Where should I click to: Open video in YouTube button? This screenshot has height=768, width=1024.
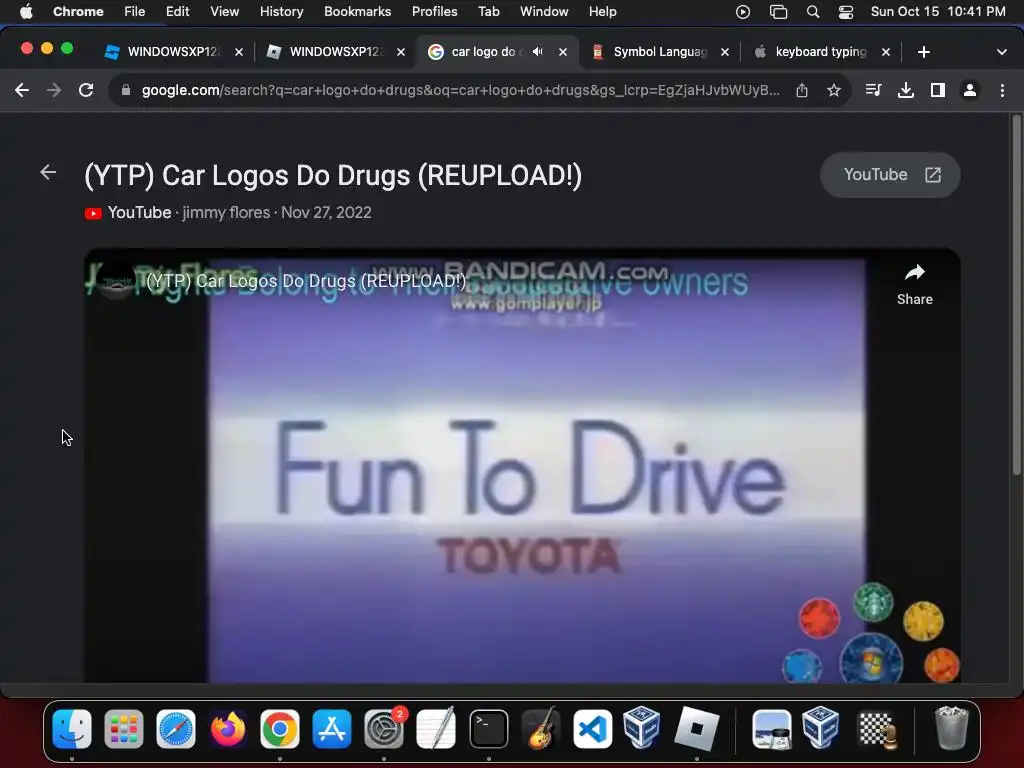[x=890, y=175]
